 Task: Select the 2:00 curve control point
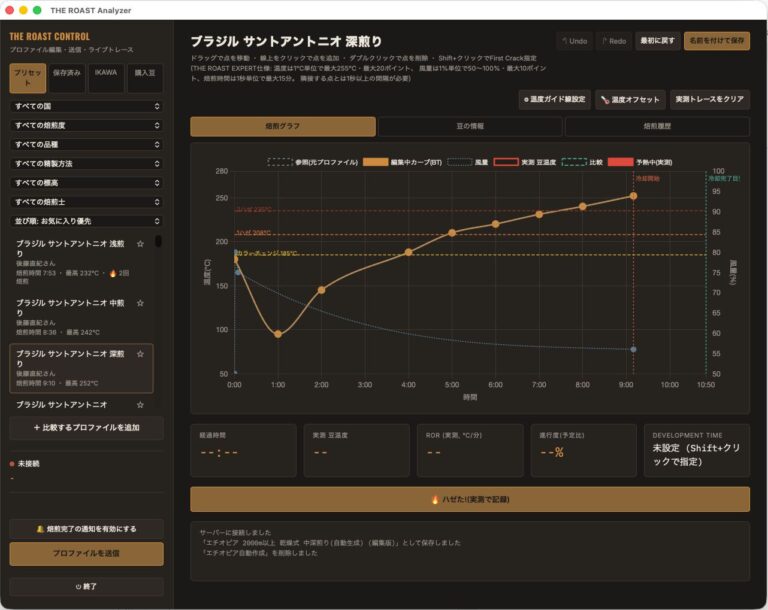pyautogui.click(x=321, y=290)
